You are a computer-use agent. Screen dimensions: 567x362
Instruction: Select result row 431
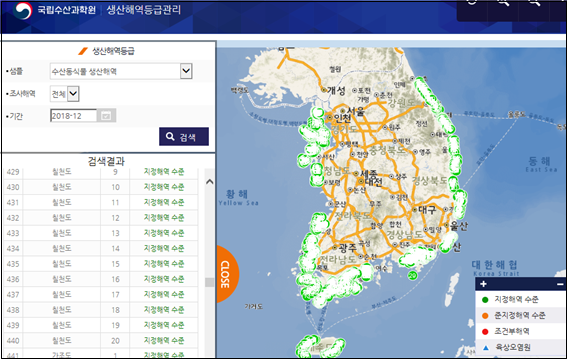click(x=101, y=203)
